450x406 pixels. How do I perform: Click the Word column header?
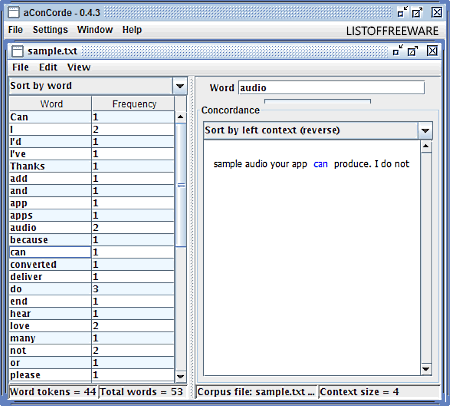point(51,104)
